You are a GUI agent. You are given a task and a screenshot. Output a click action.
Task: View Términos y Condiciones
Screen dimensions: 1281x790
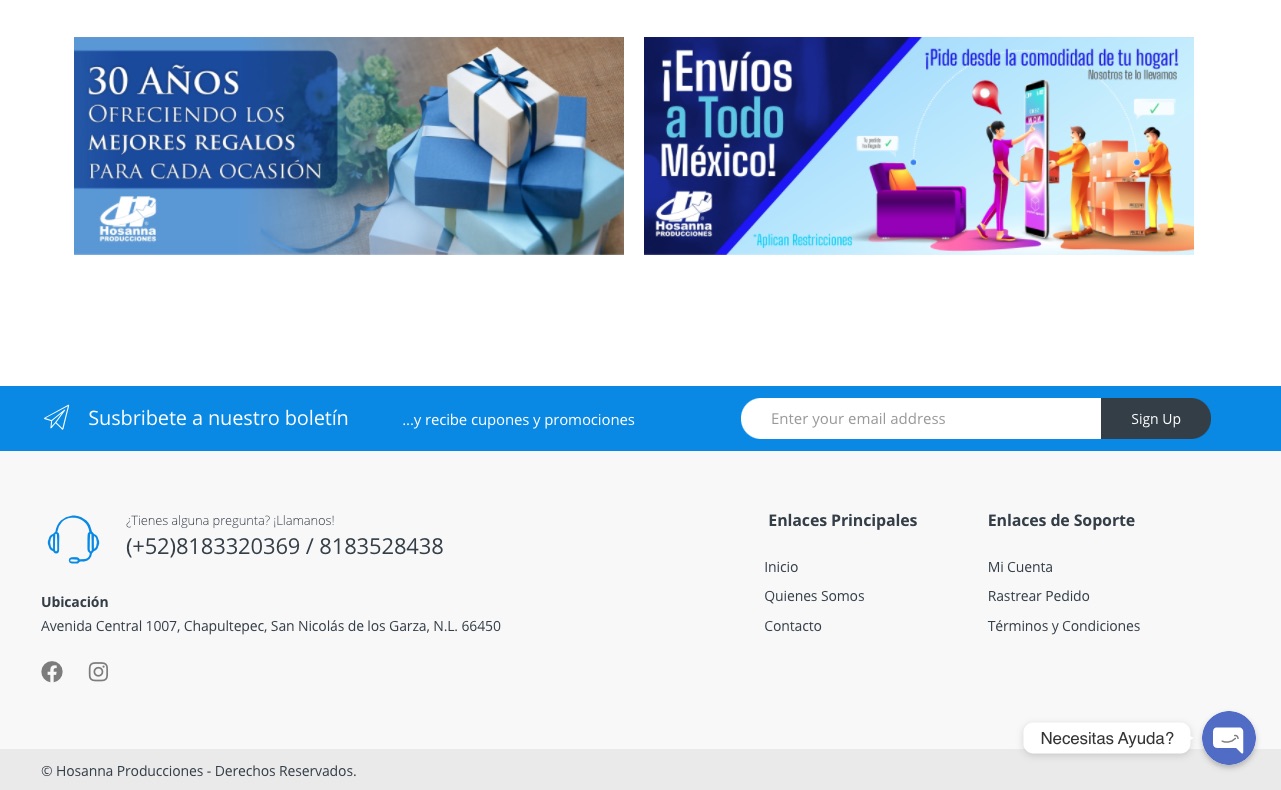[1063, 626]
